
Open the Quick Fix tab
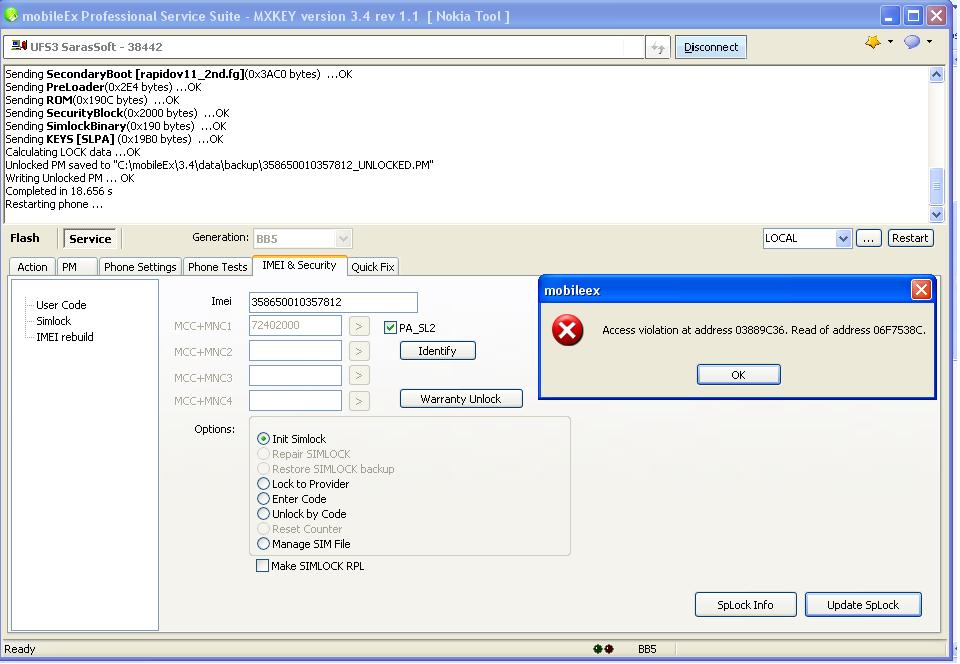[x=373, y=267]
